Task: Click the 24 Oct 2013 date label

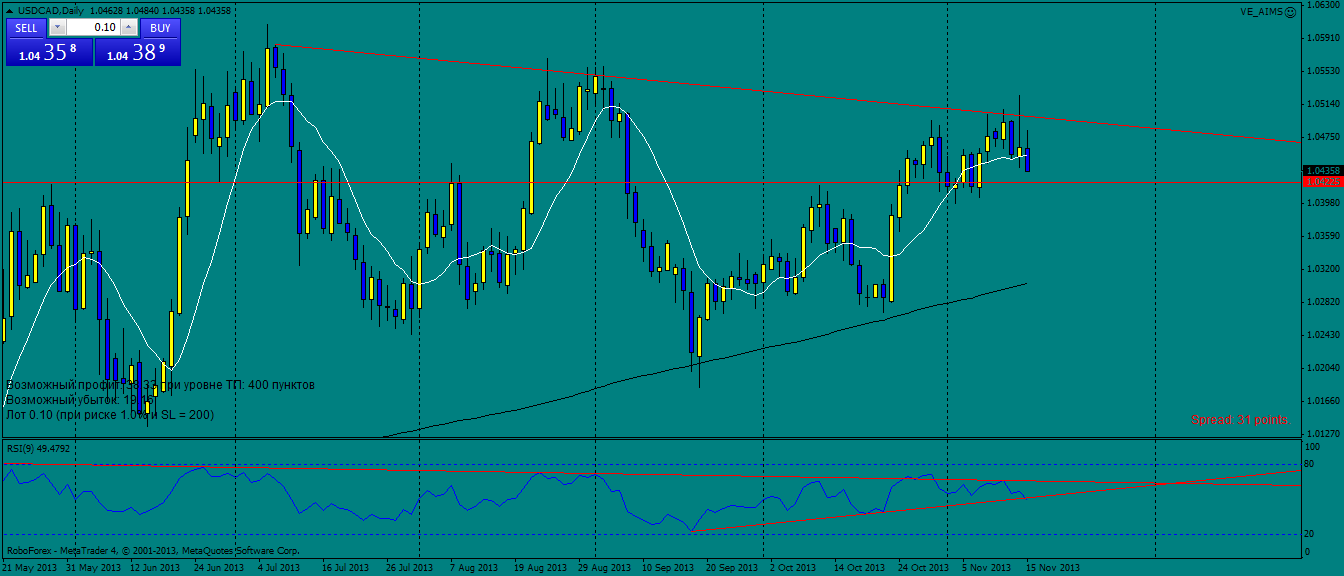Action: (x=924, y=567)
